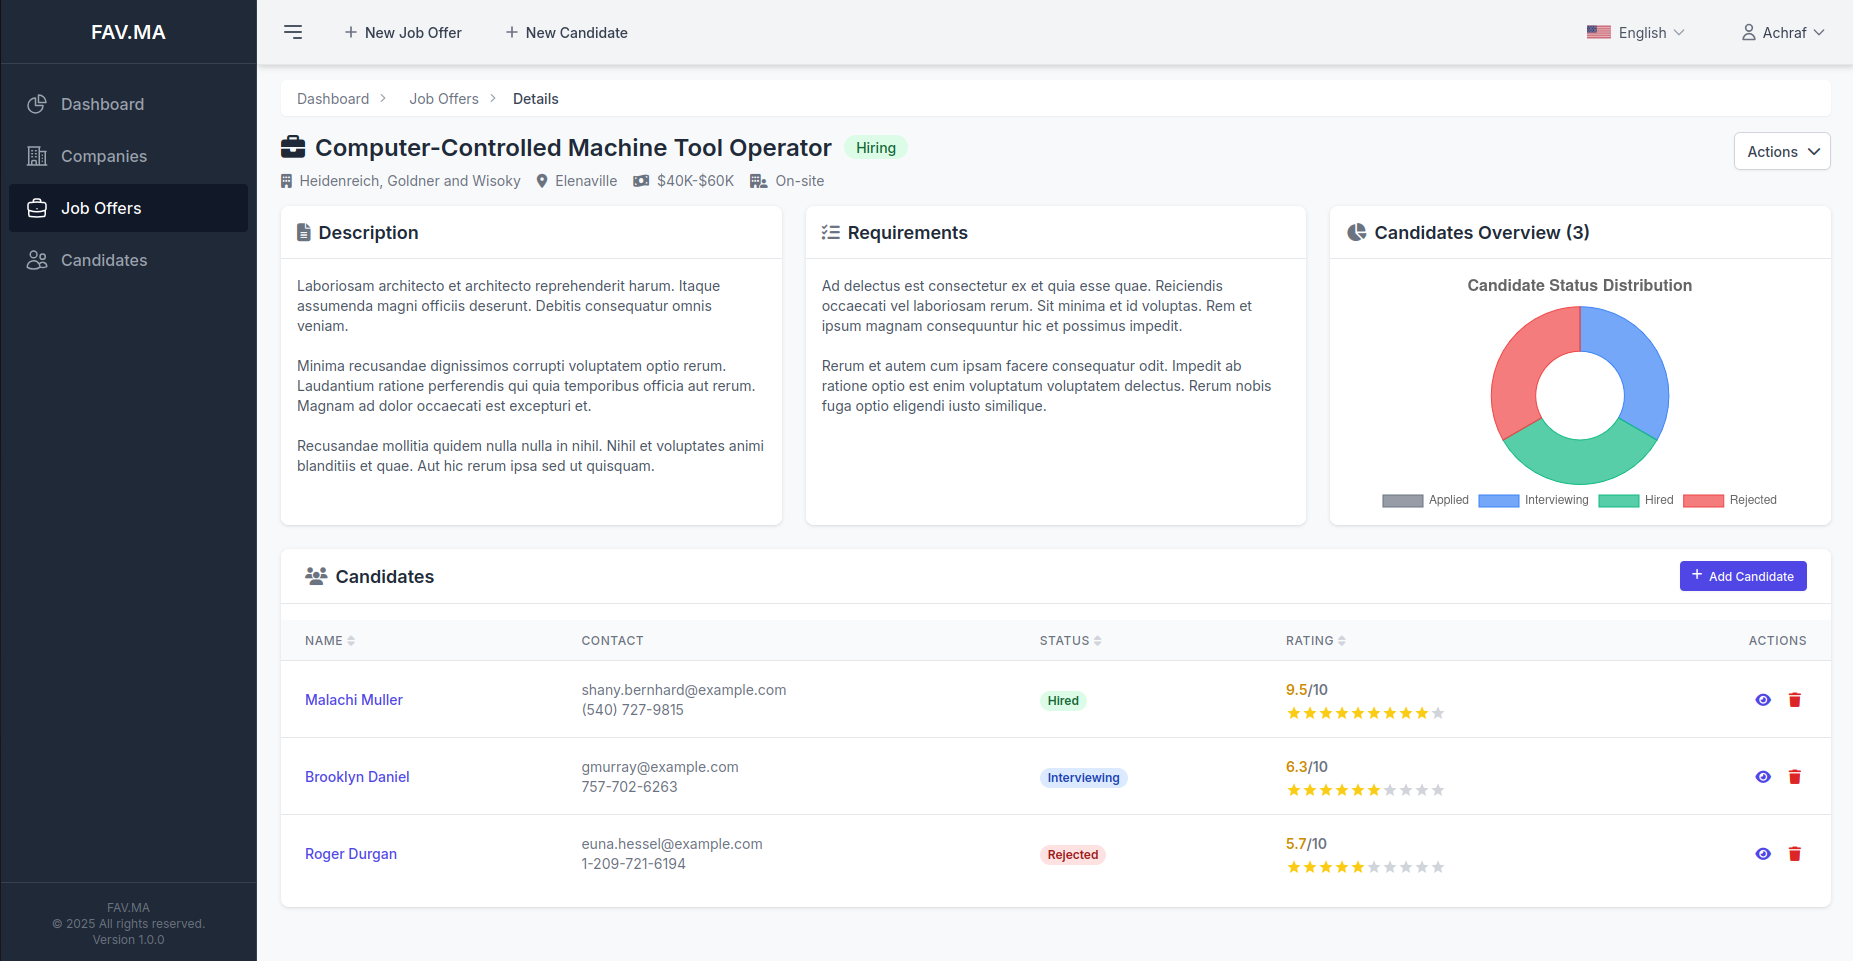Delete Brooklyn Daniel with the trash icon
Image resolution: width=1853 pixels, height=961 pixels.
tap(1794, 777)
